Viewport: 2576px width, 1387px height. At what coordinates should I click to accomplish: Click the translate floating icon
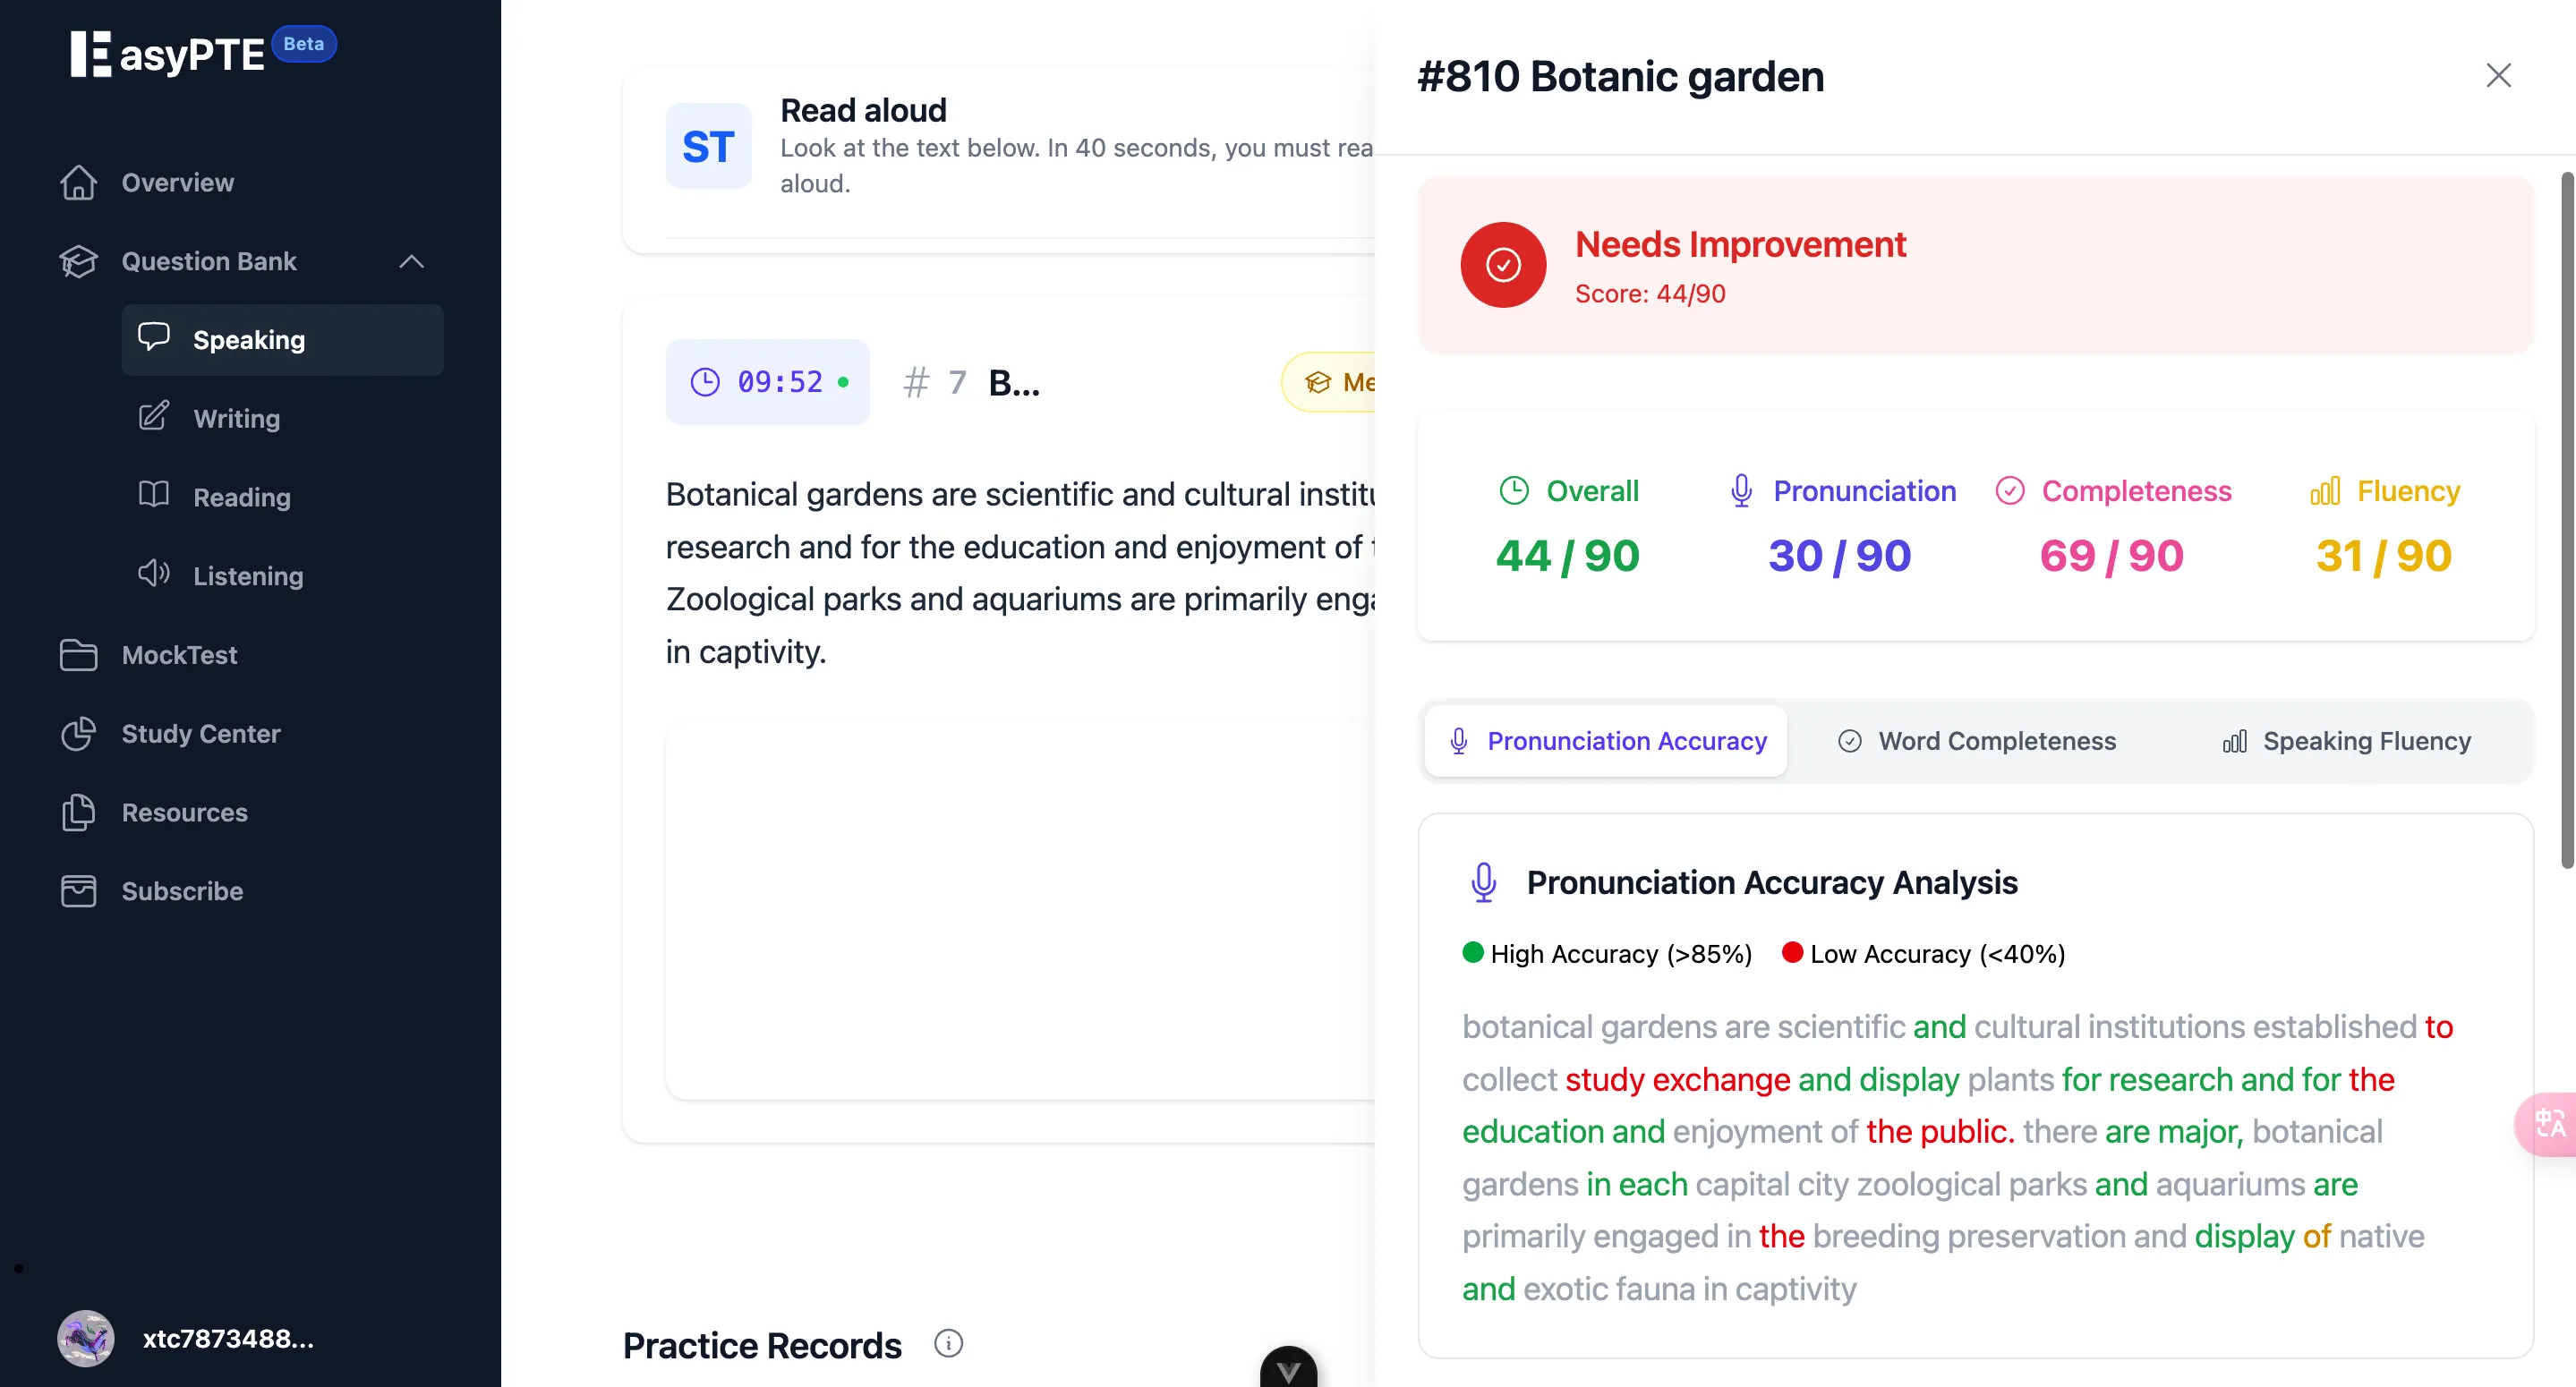[x=2549, y=1125]
